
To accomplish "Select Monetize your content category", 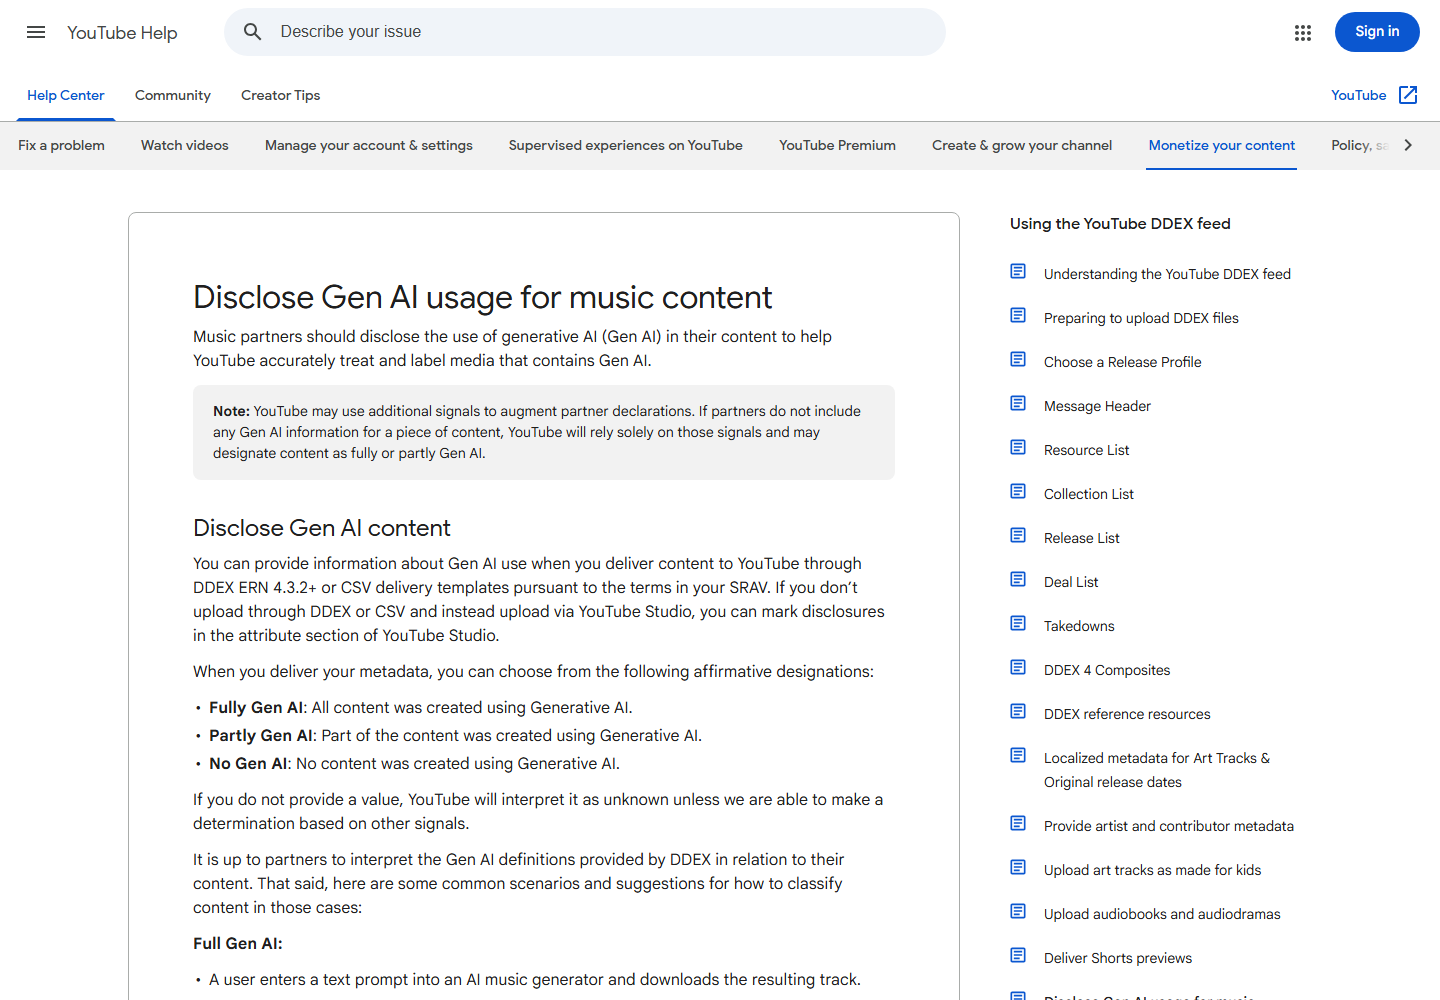I will click(1221, 145).
